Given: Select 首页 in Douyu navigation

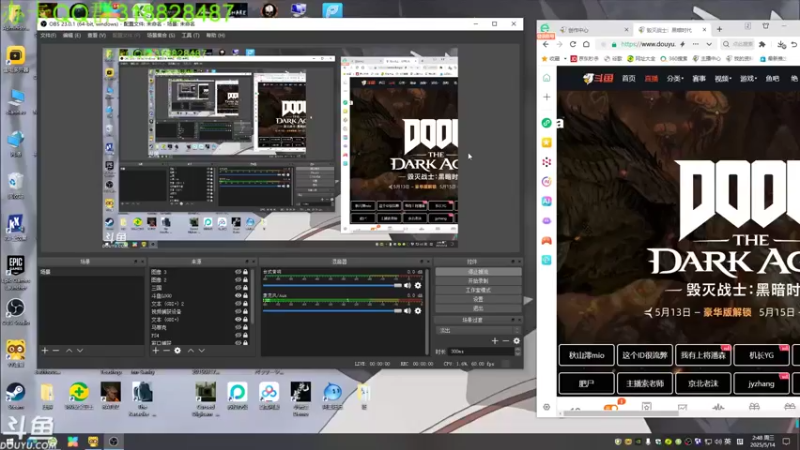Looking at the screenshot, I should (x=629, y=79).
